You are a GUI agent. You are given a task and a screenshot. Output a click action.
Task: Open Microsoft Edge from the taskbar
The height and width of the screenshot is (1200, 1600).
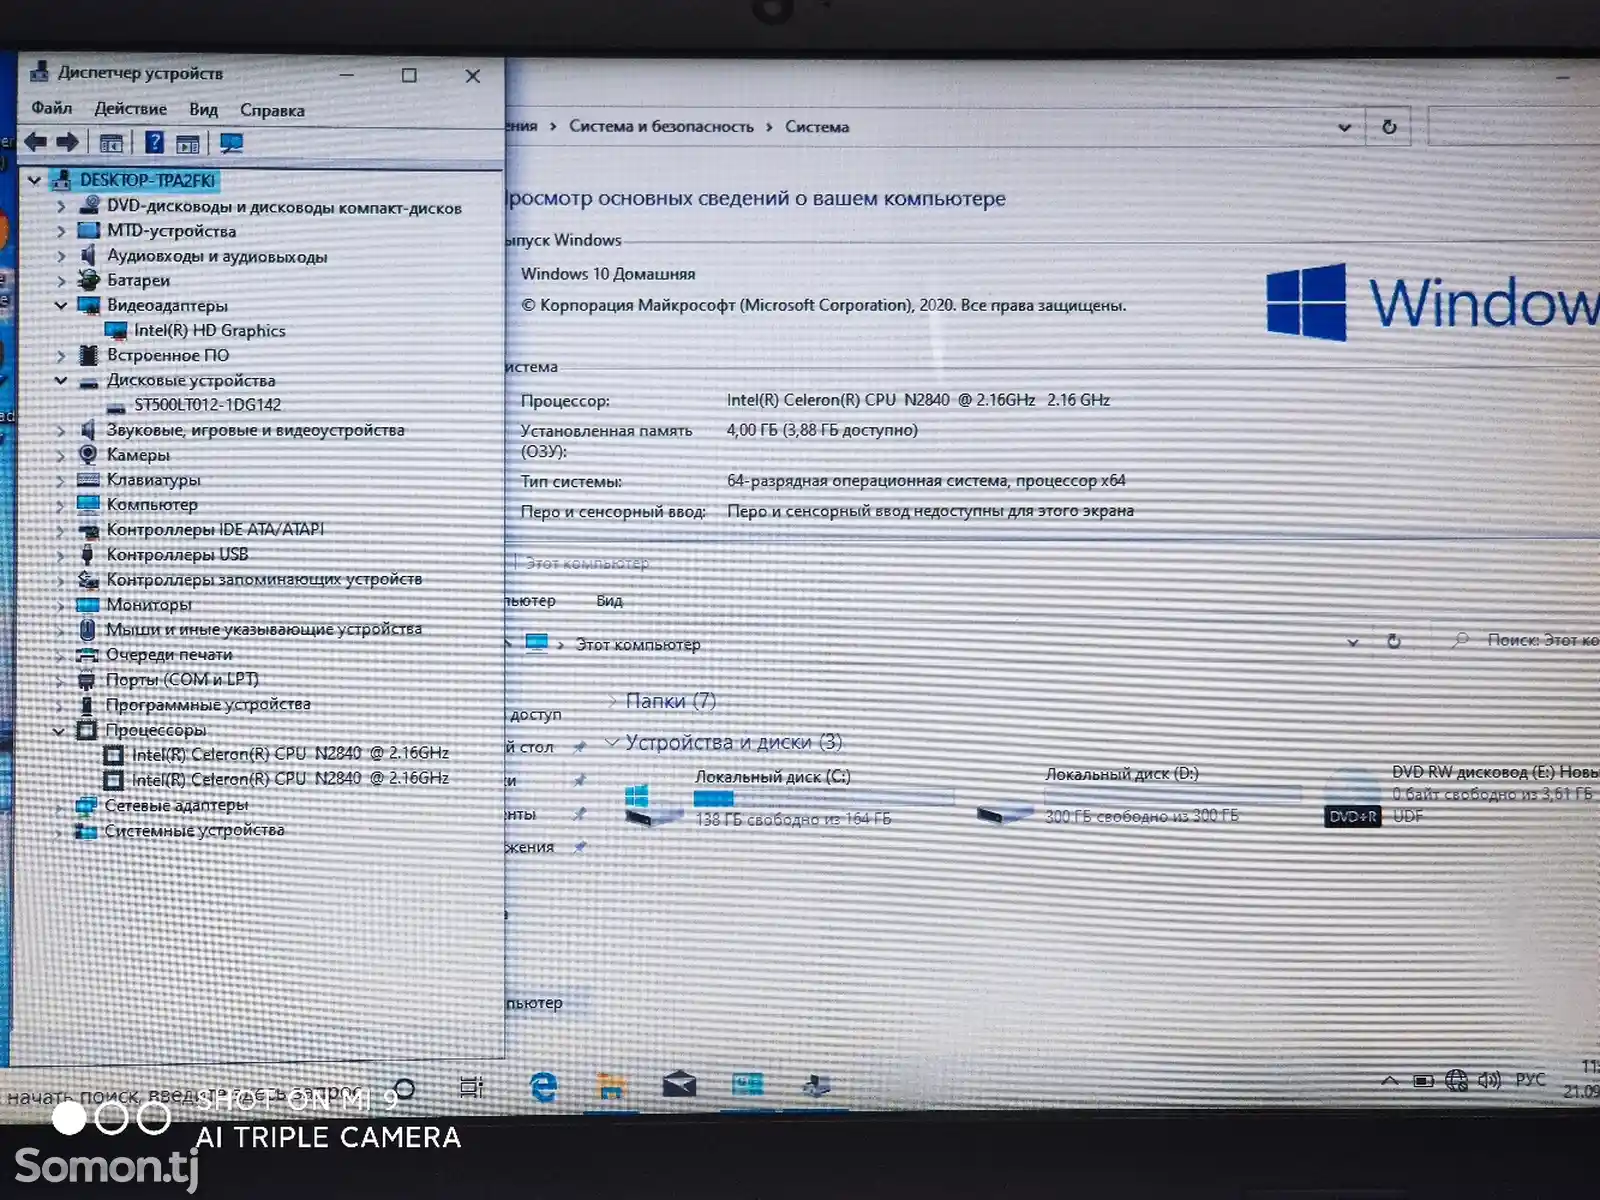pyautogui.click(x=543, y=1086)
